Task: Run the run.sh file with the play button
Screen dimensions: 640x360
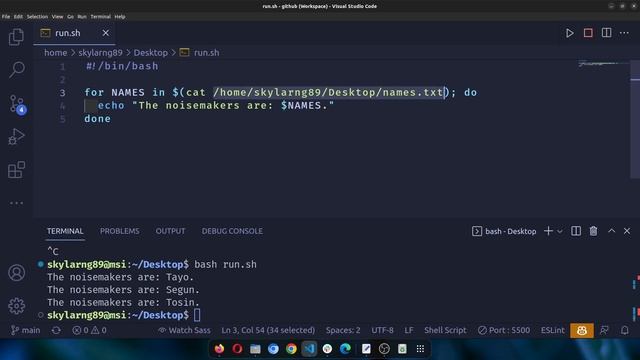Action: click(x=569, y=33)
